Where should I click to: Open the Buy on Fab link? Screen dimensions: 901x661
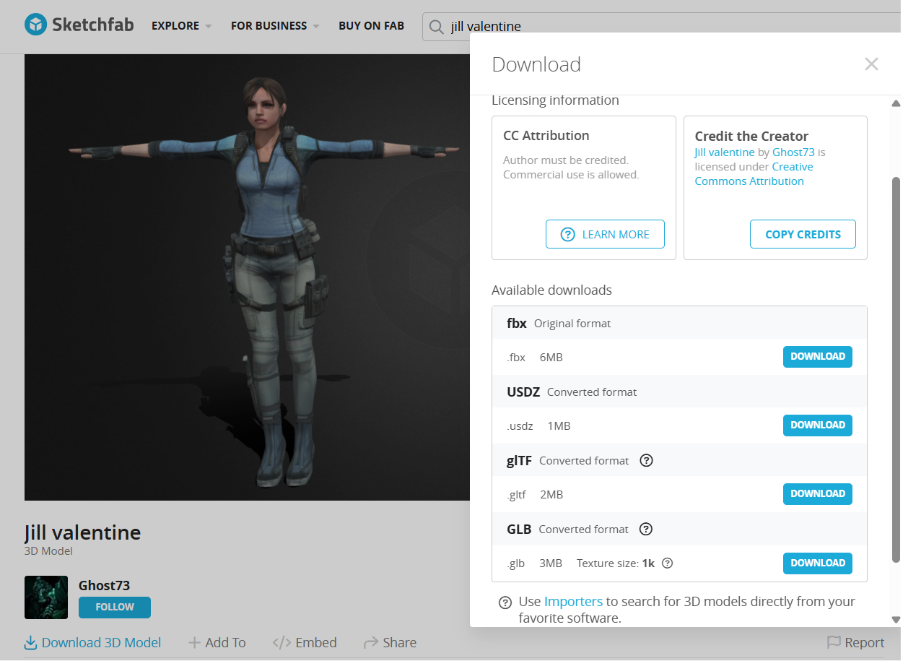pos(371,26)
